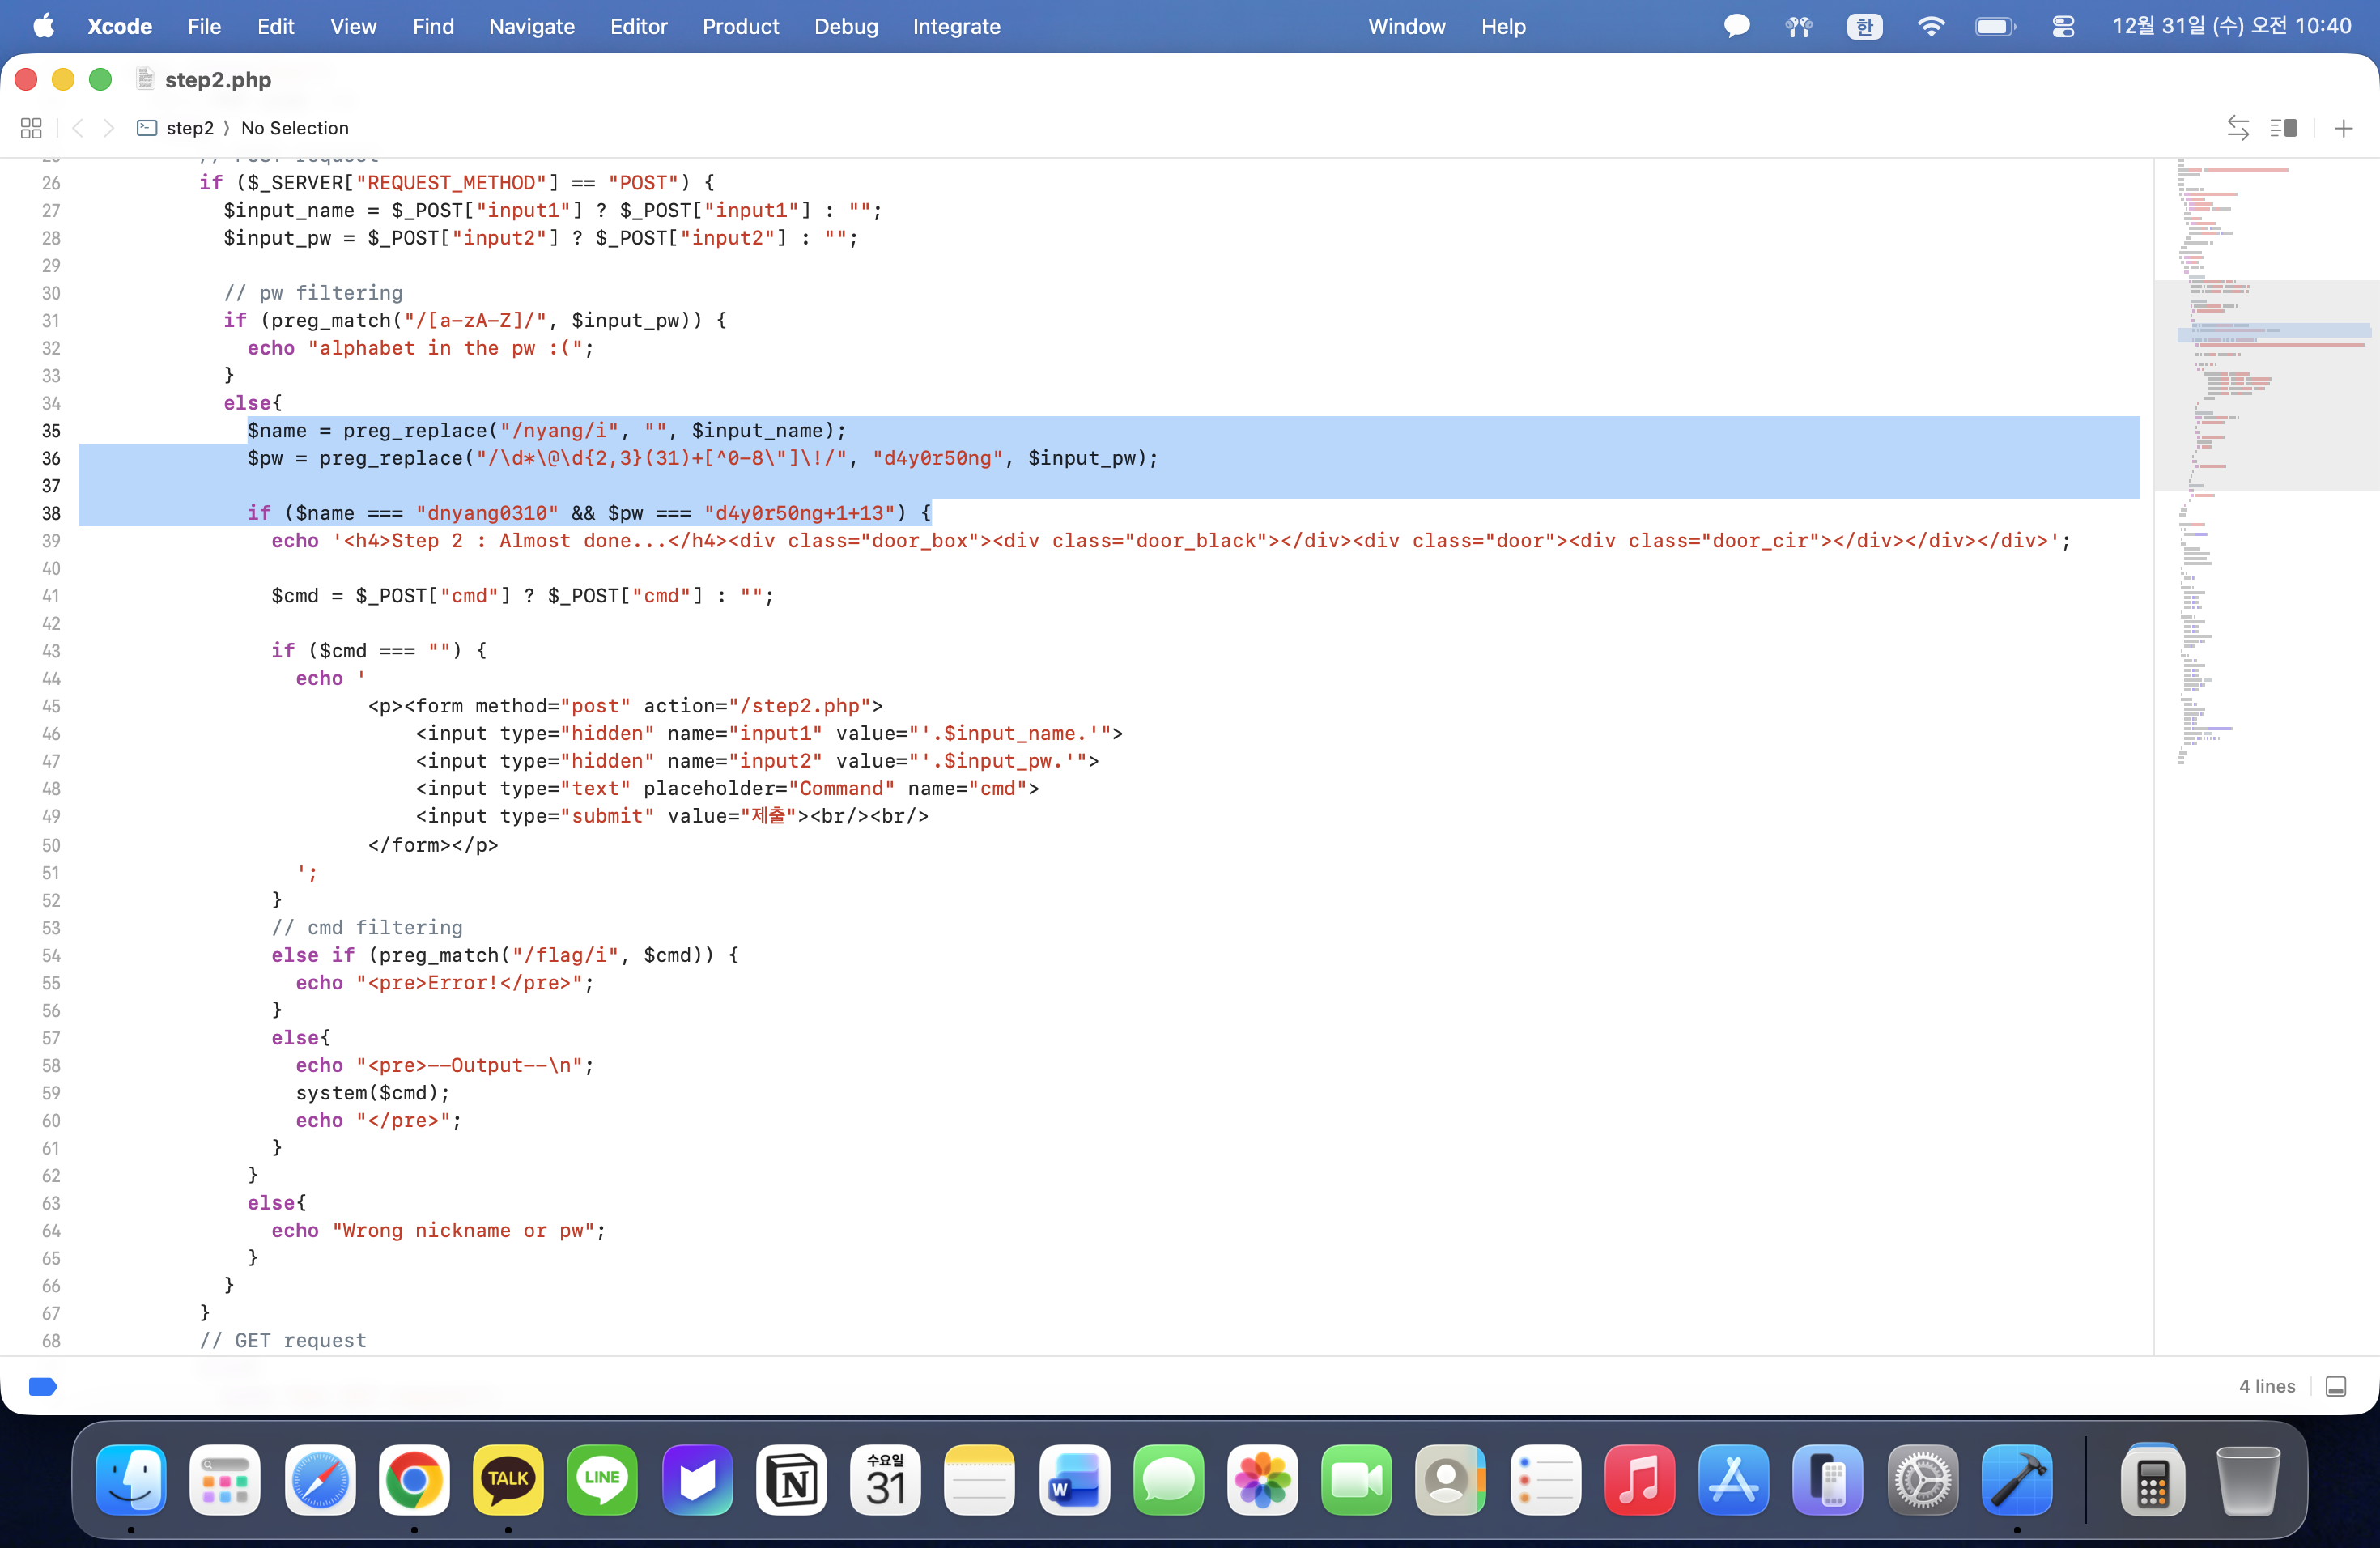The height and width of the screenshot is (1548, 2380).
Task: Toggle the debug area panel button
Action: pyautogui.click(x=2336, y=1386)
